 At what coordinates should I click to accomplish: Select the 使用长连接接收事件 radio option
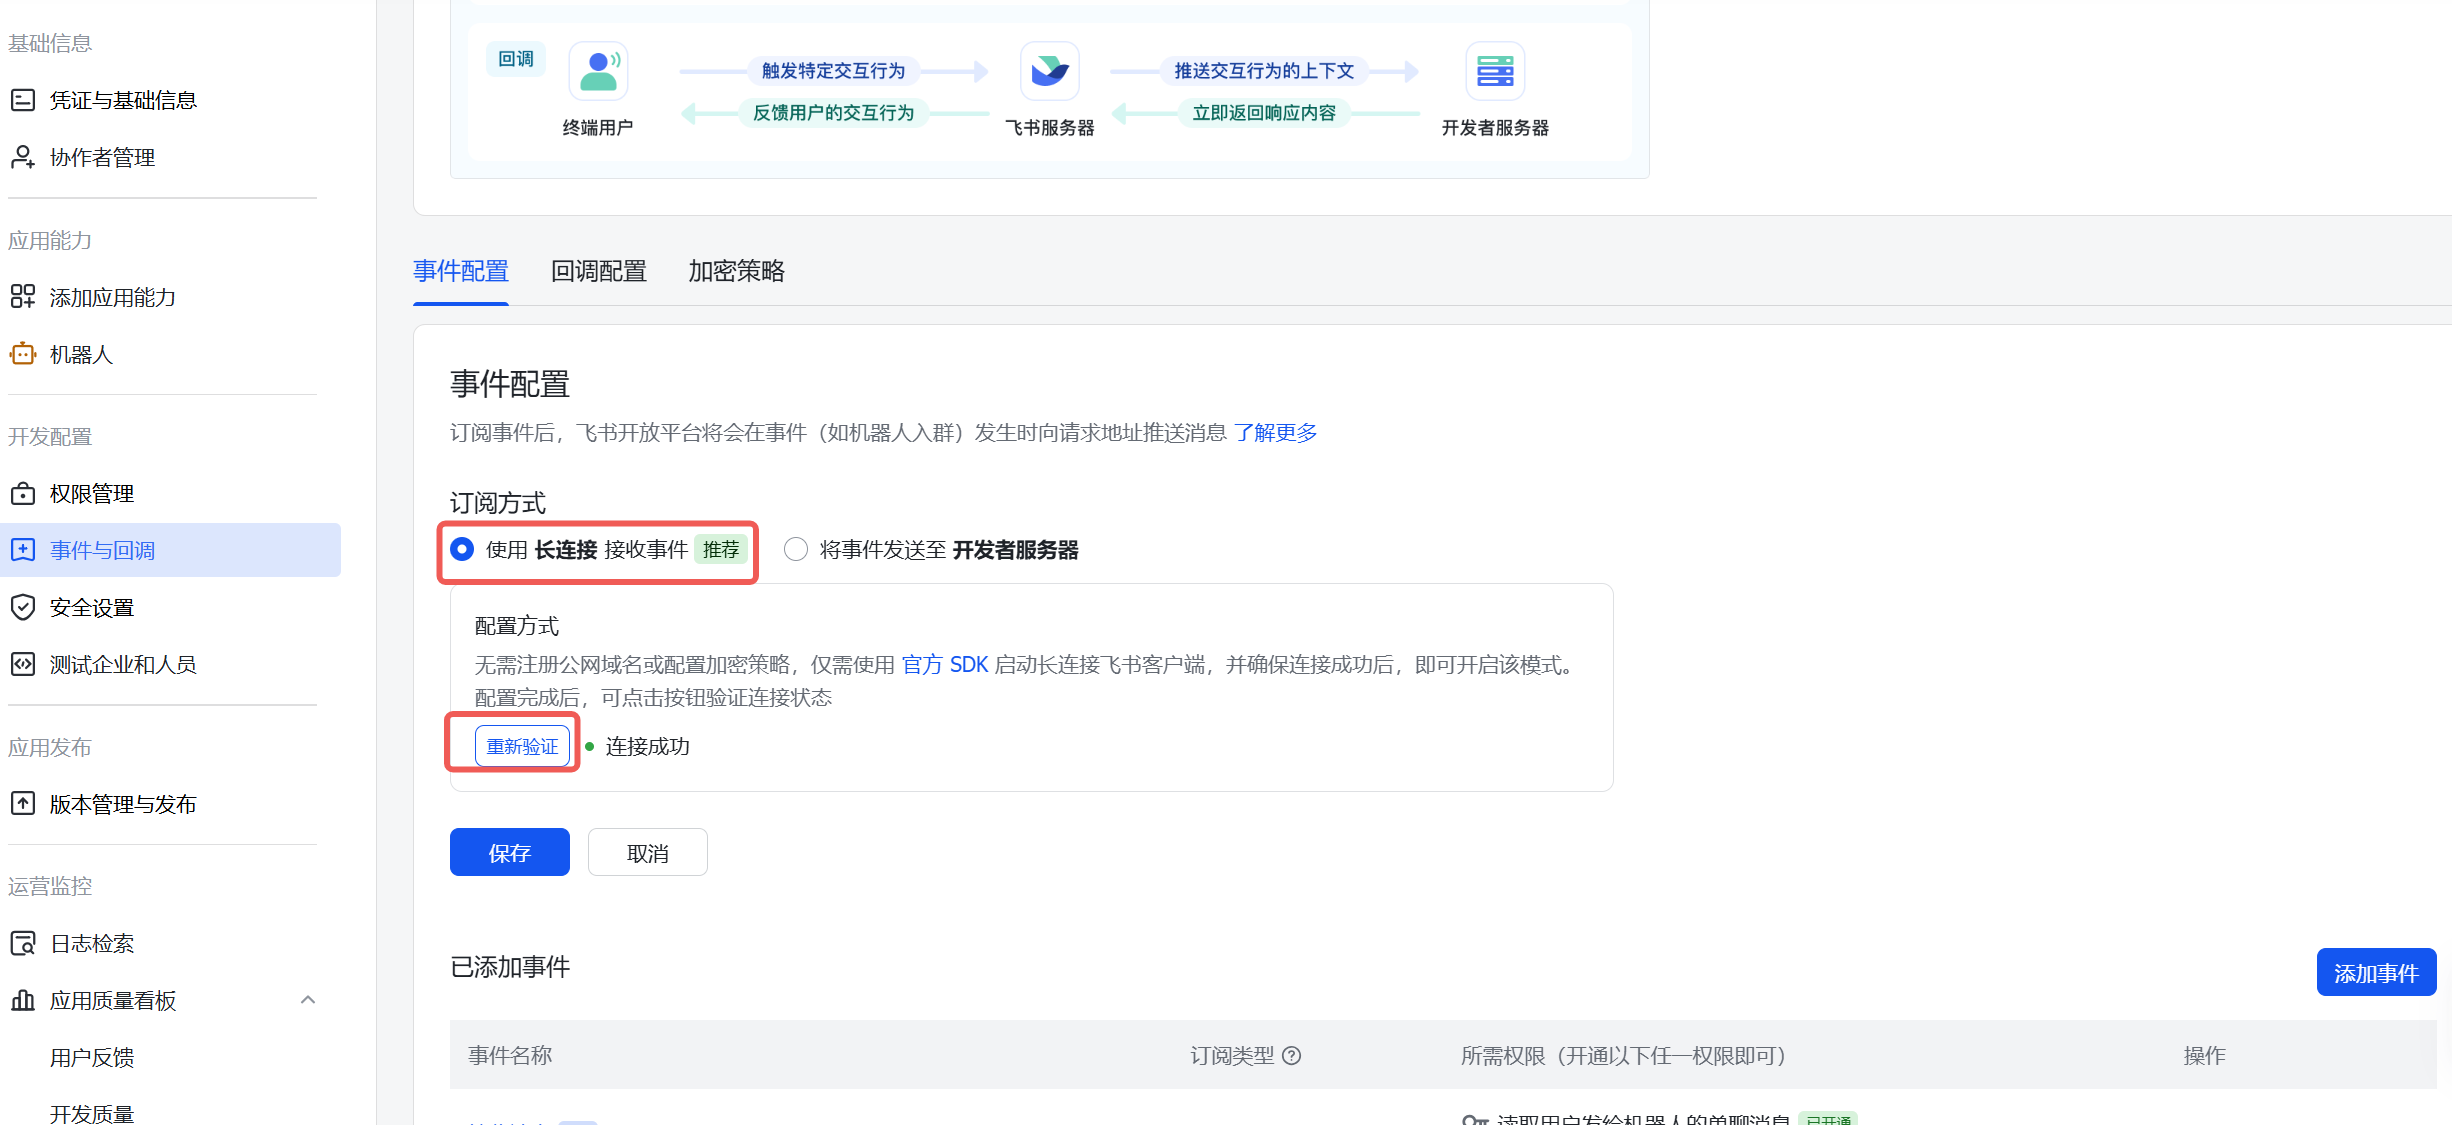coord(462,549)
